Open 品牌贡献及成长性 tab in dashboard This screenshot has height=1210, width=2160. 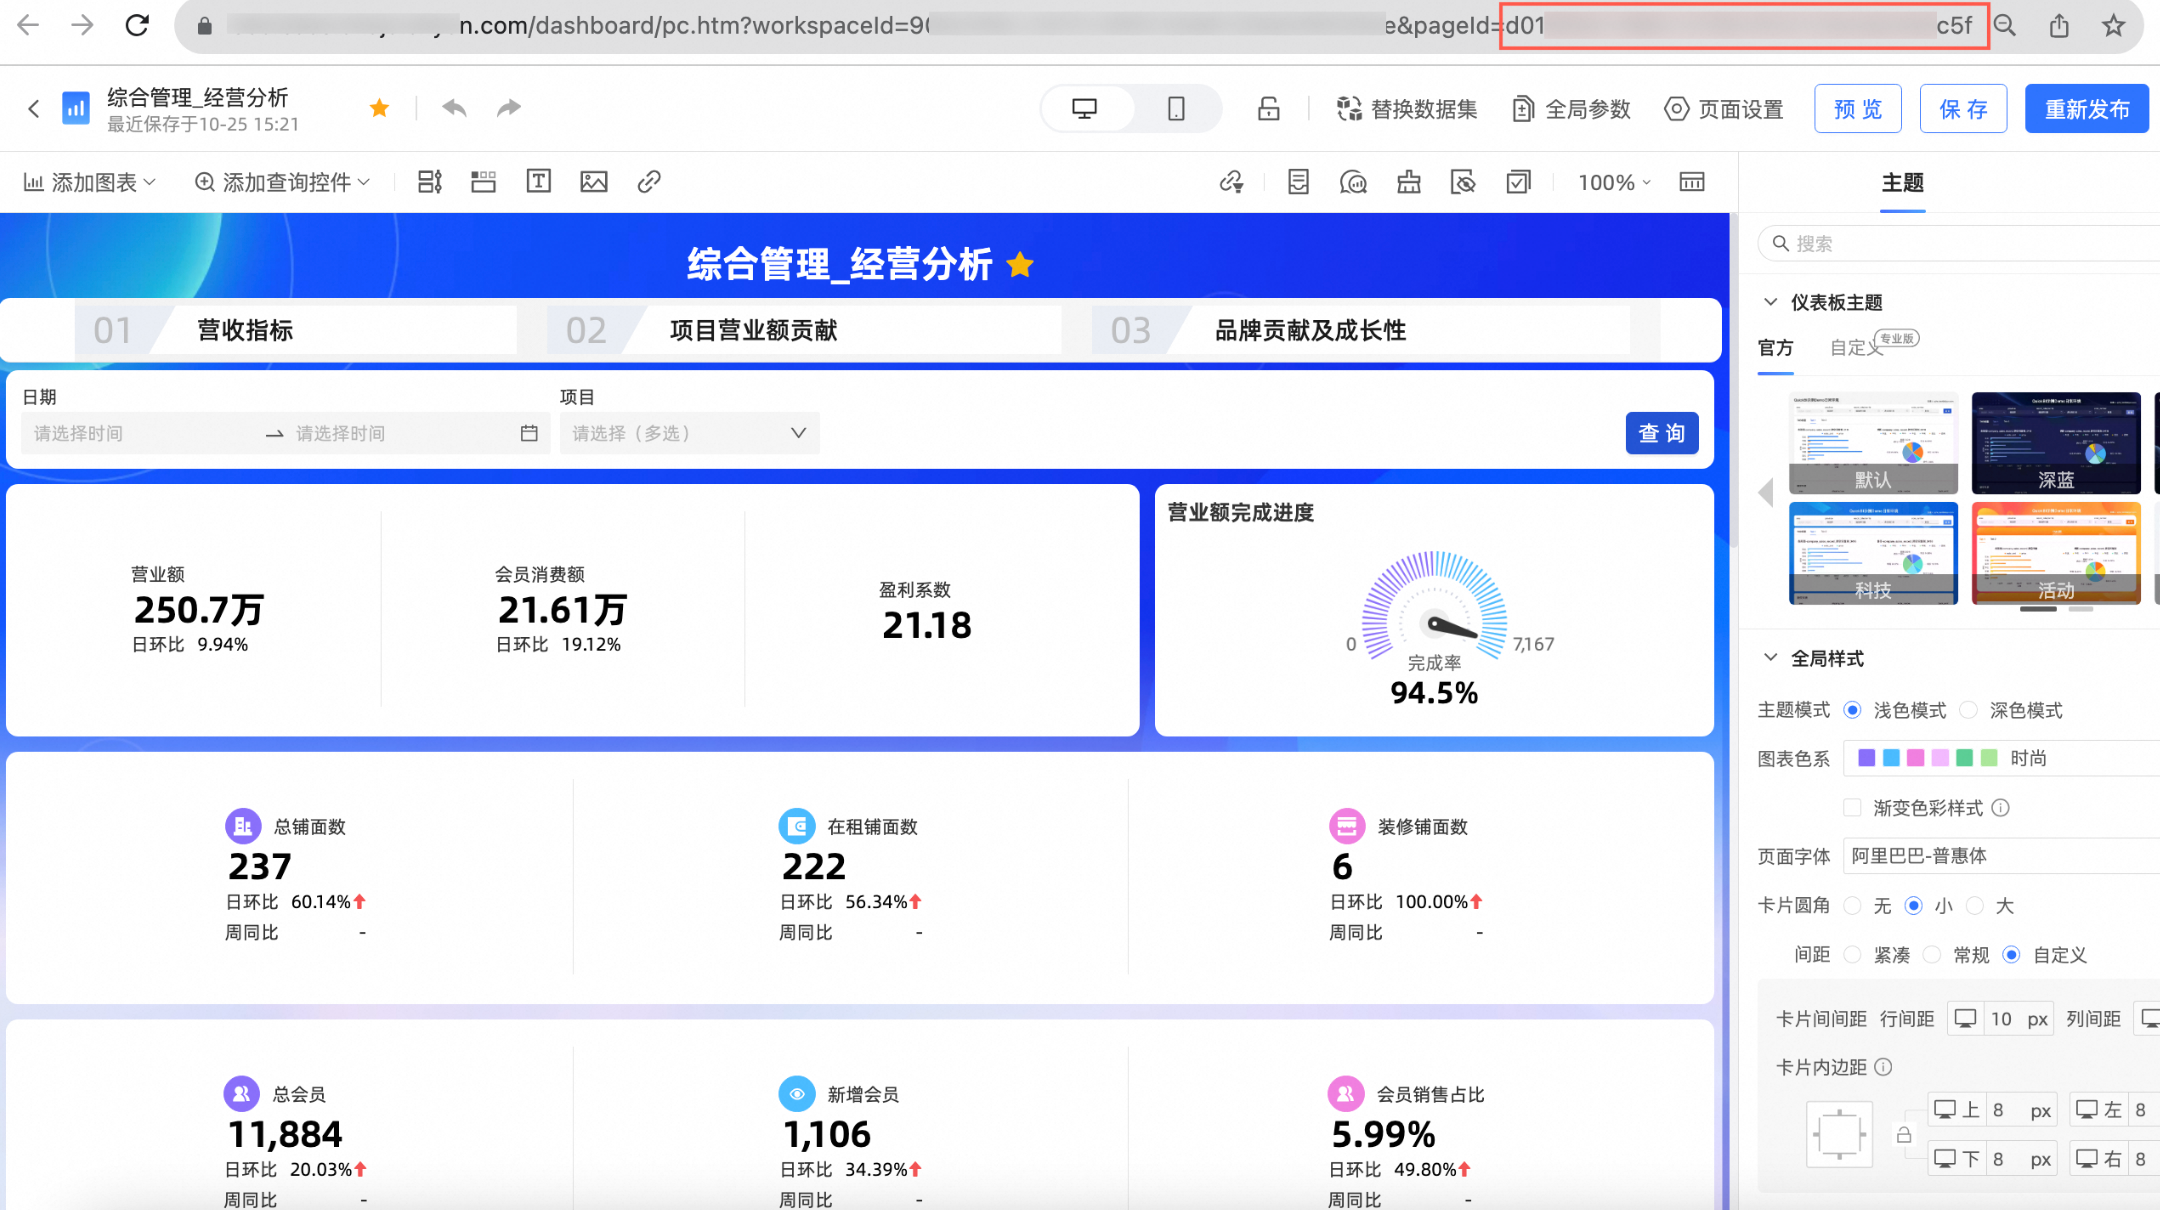coord(1310,330)
